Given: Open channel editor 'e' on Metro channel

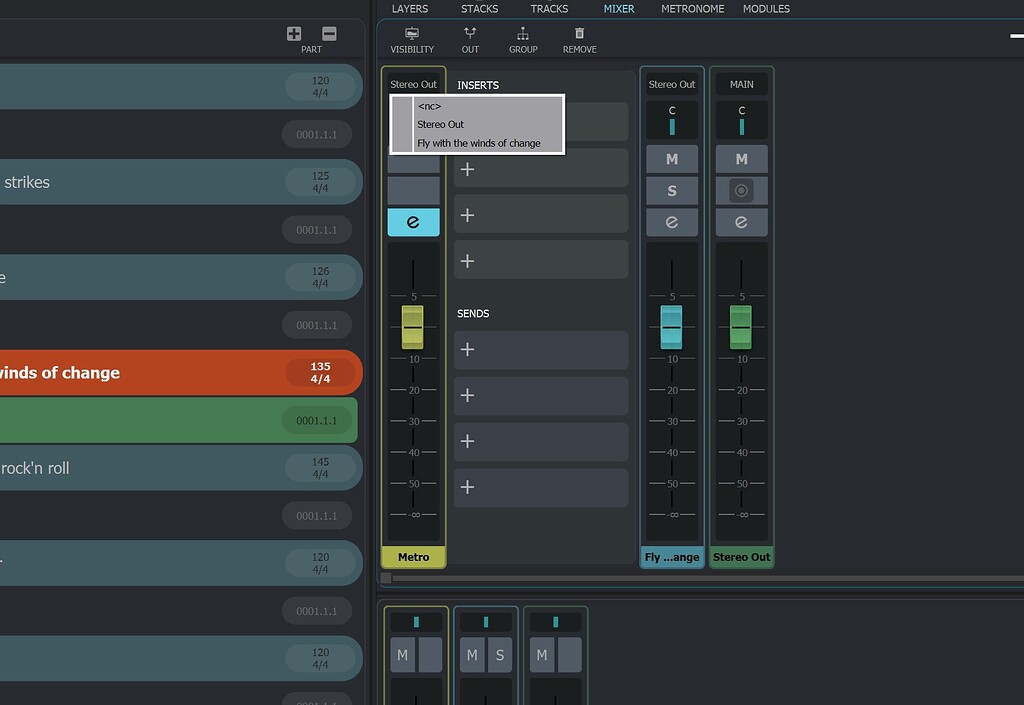Looking at the screenshot, I should click(x=413, y=222).
